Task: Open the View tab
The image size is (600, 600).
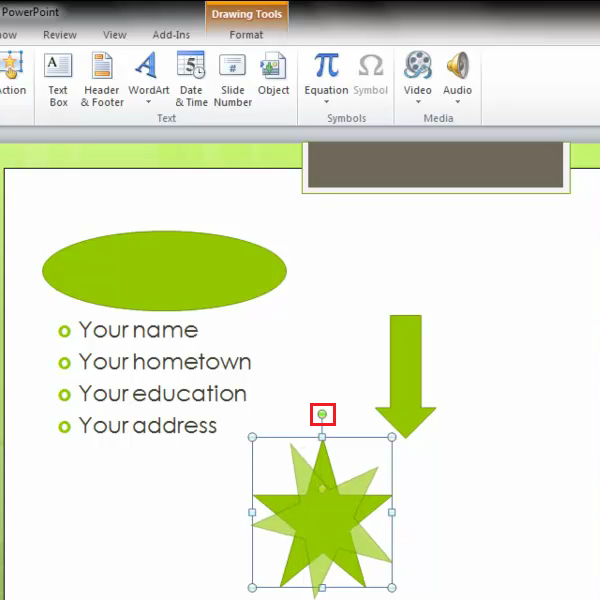Action: [x=114, y=35]
